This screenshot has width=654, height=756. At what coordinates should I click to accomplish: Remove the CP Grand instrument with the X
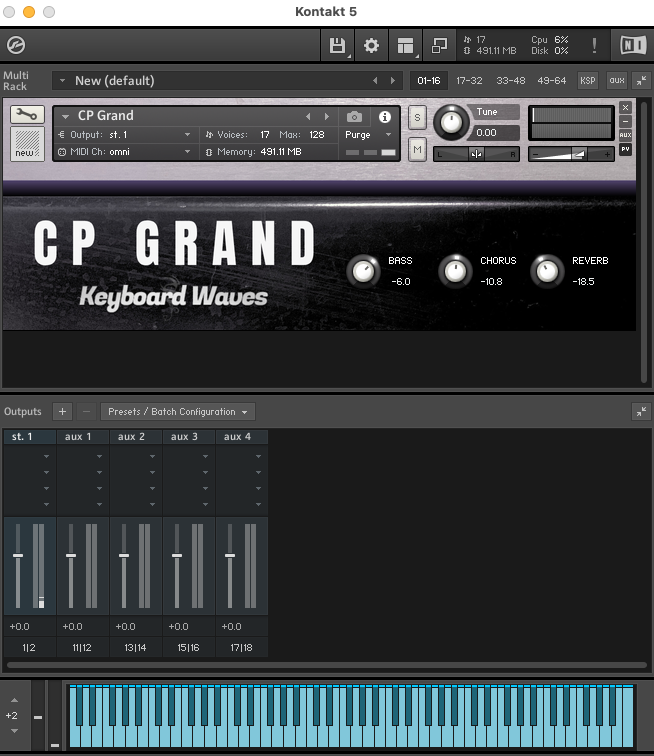click(625, 108)
